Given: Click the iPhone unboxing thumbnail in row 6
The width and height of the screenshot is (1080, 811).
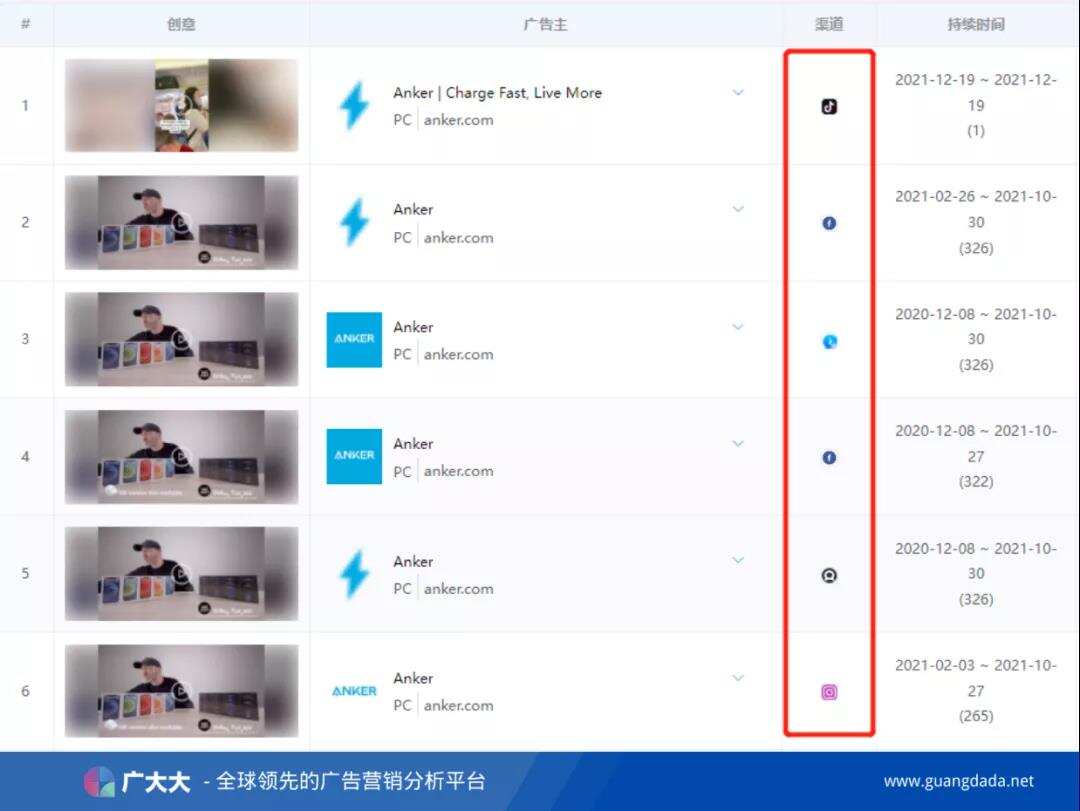Looking at the screenshot, I should tap(181, 690).
